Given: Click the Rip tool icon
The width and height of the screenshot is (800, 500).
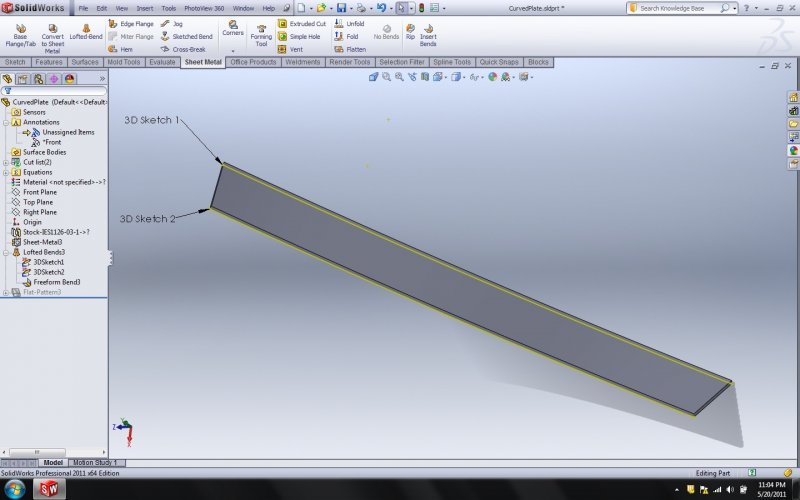Looking at the screenshot, I should 410,31.
